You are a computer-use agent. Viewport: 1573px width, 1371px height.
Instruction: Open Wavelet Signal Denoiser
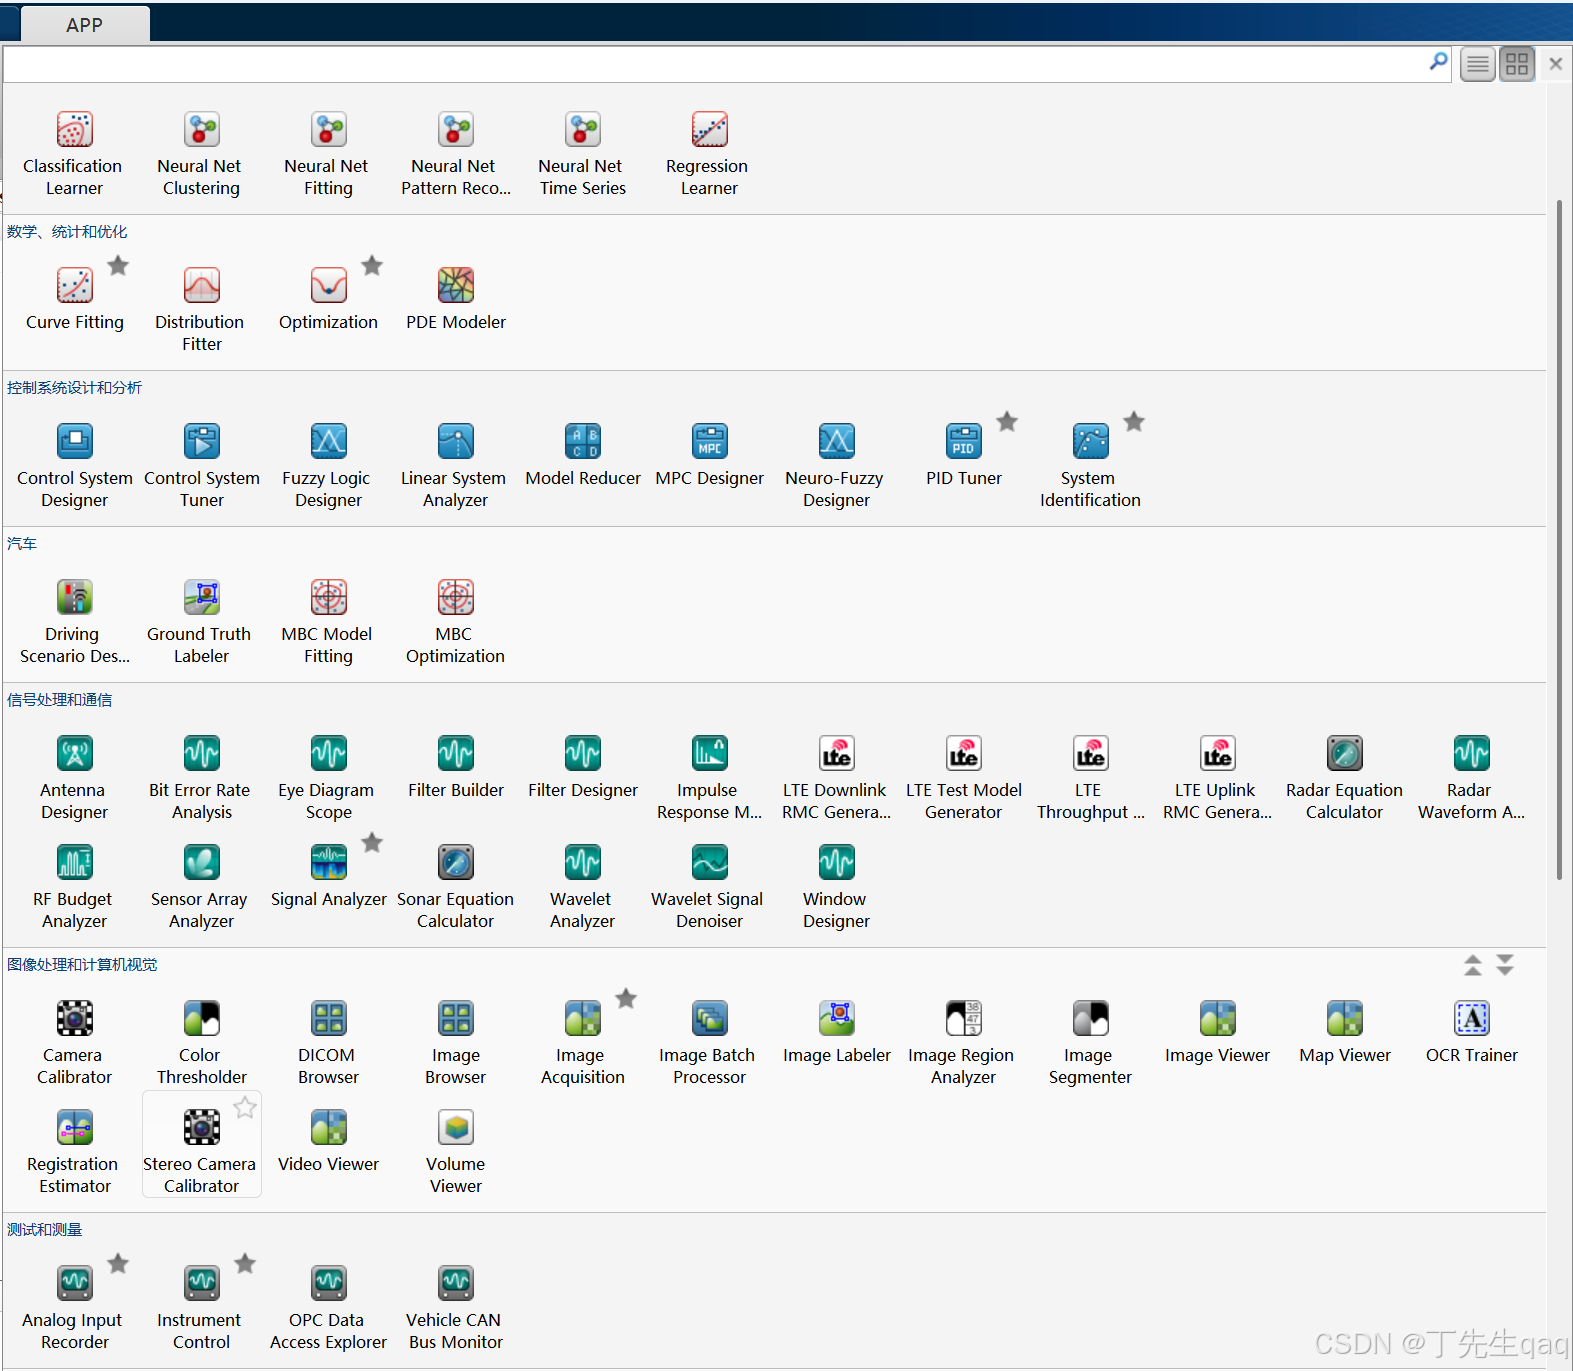(709, 887)
